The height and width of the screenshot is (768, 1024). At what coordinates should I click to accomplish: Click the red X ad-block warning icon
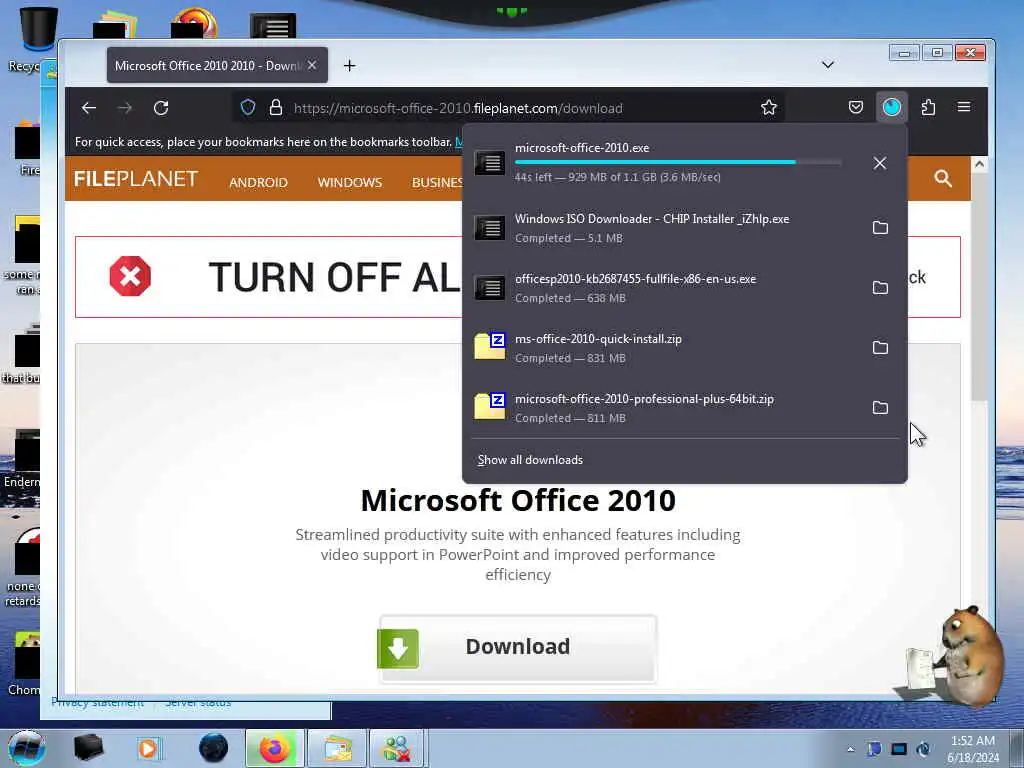tap(130, 276)
